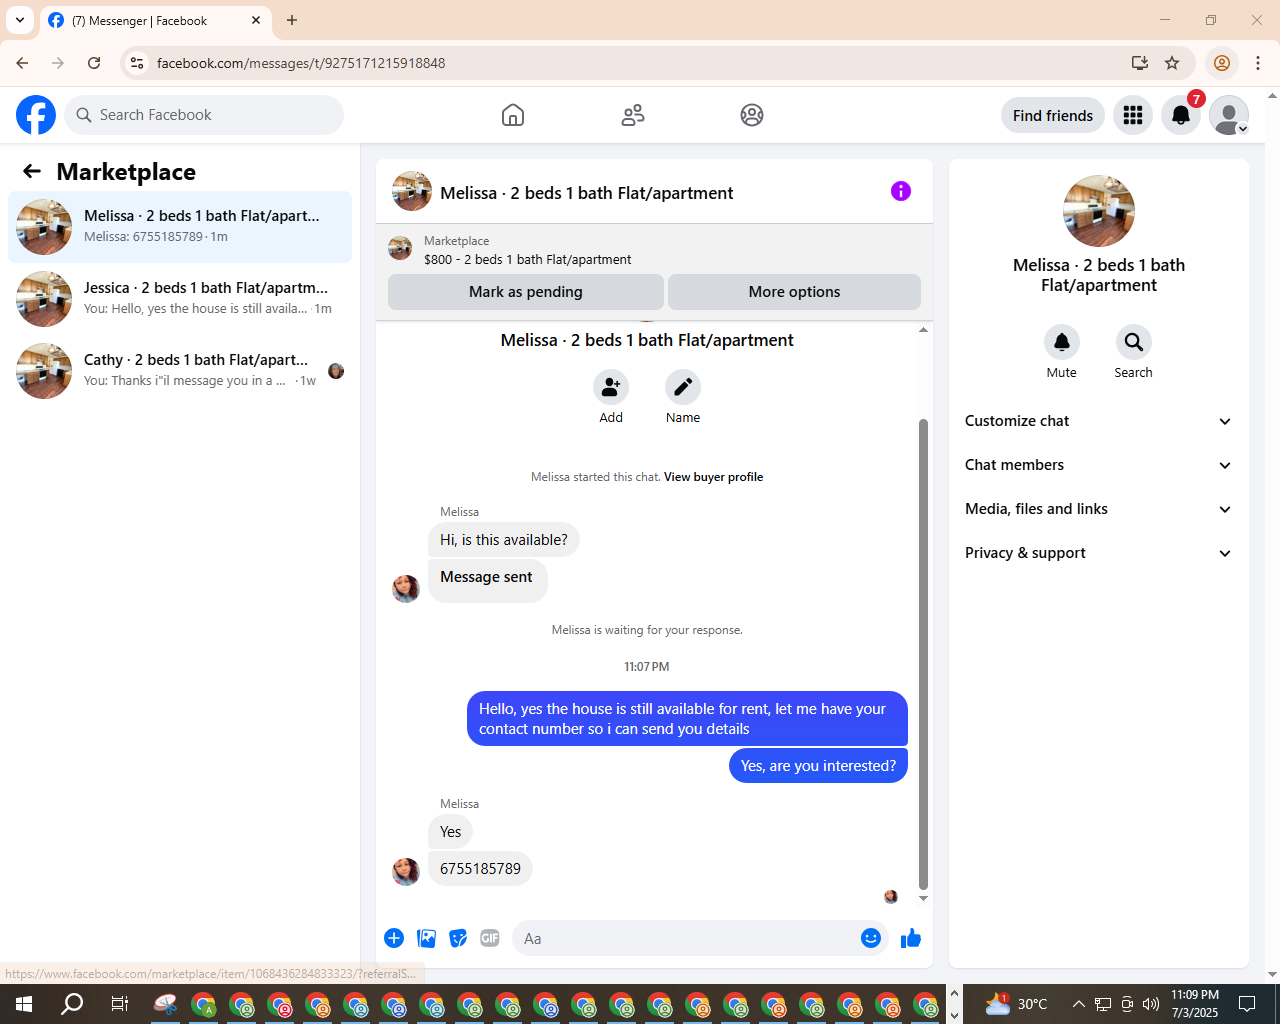1280x1024 pixels.
Task: Open the clock showing 11:09 PM
Action: point(1195,1004)
